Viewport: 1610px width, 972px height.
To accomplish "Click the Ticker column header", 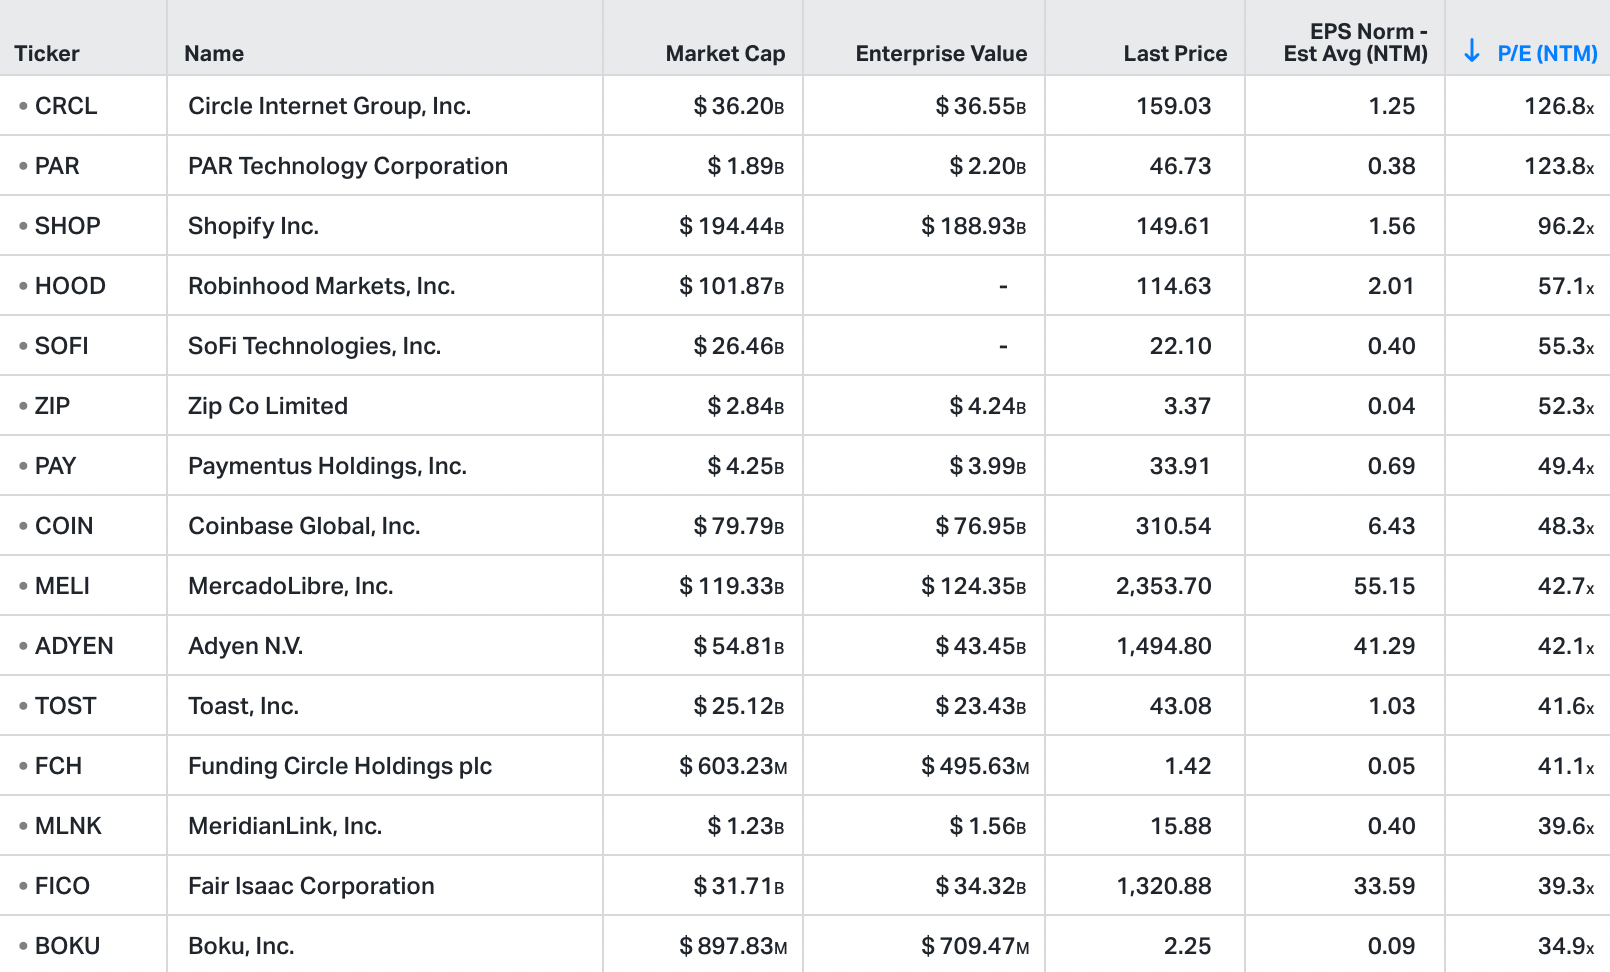I will coord(47,54).
